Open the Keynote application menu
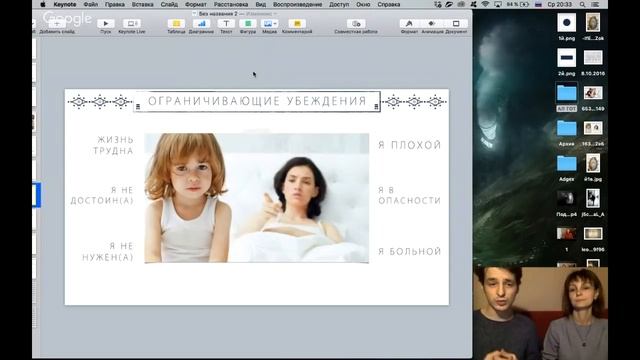 (64, 4)
